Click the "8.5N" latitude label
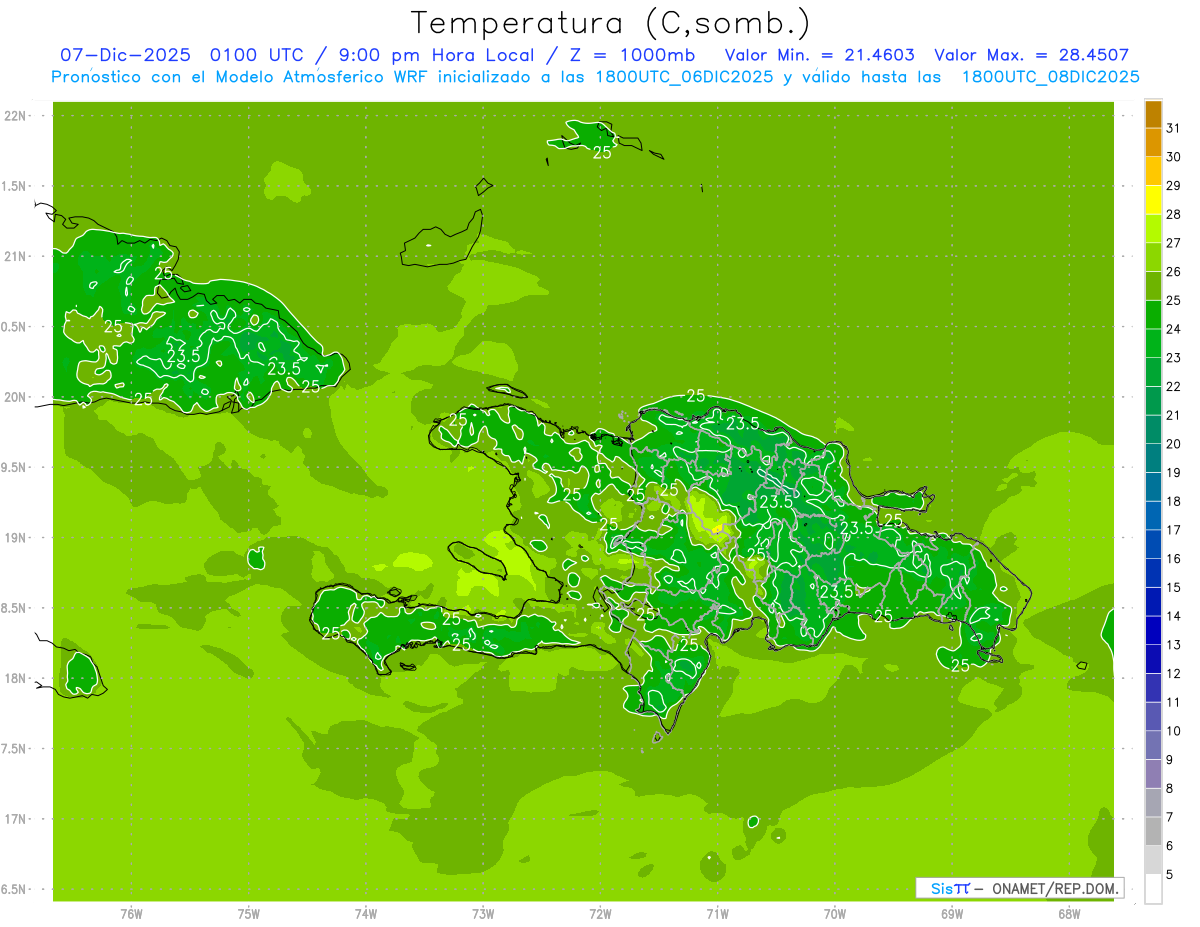 [x=14, y=608]
